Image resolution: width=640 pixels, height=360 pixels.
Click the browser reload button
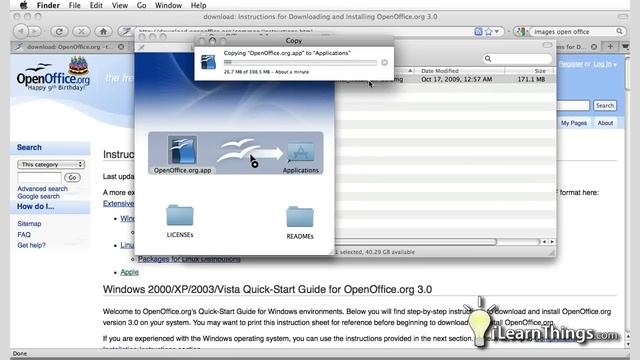[59, 31]
